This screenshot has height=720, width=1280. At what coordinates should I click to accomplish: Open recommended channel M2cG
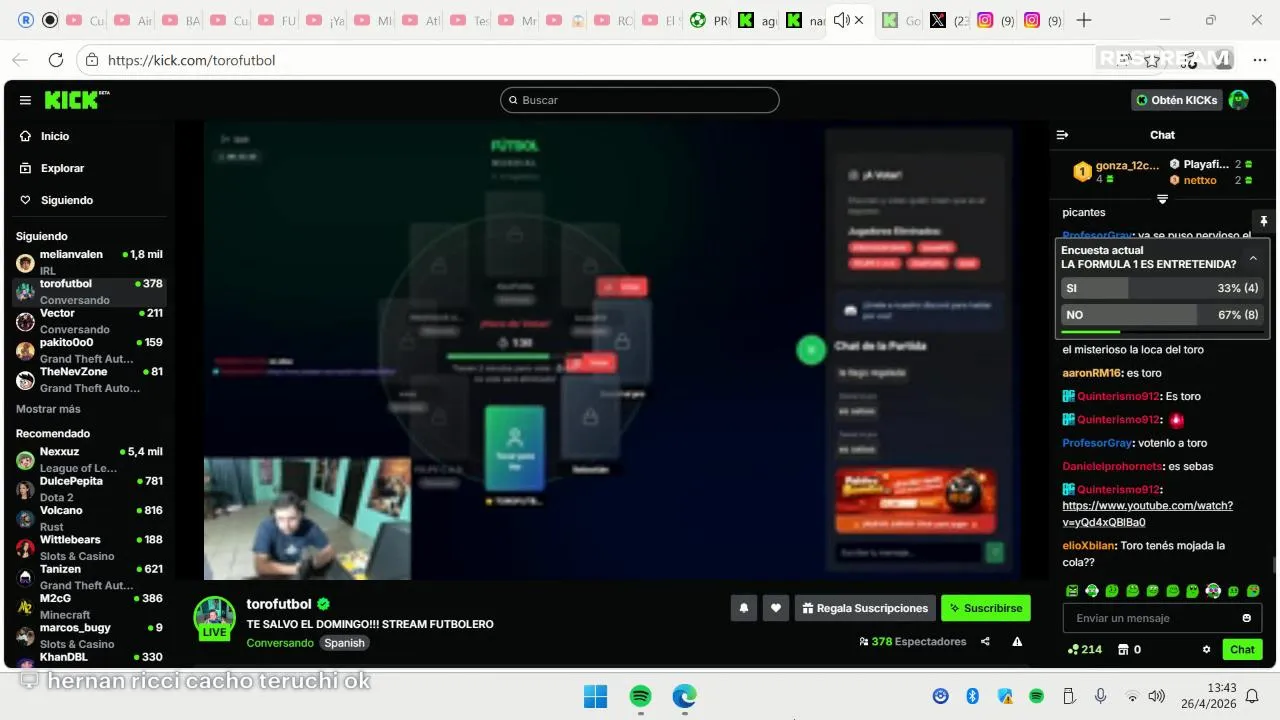click(89, 606)
